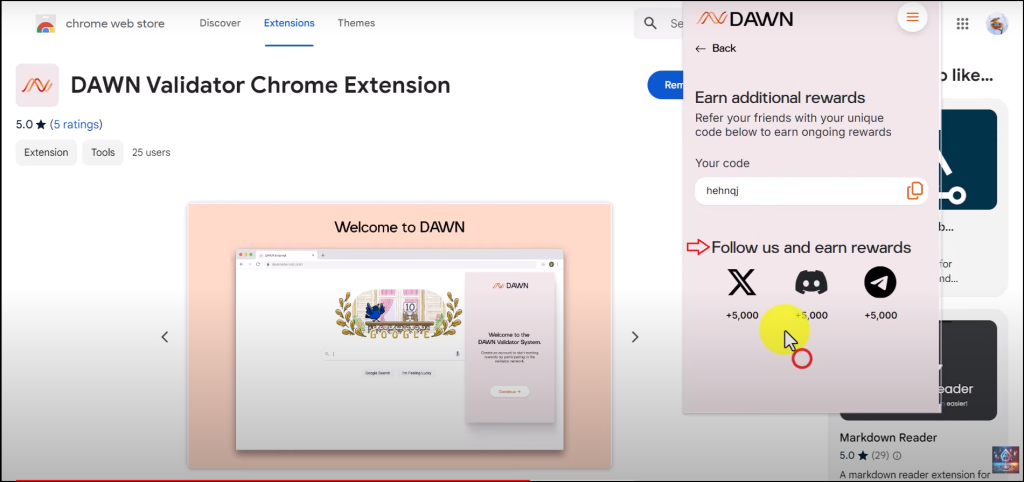Screen dimensions: 1024x482
Task: Click the referral code field hehnqj
Action: [795, 191]
